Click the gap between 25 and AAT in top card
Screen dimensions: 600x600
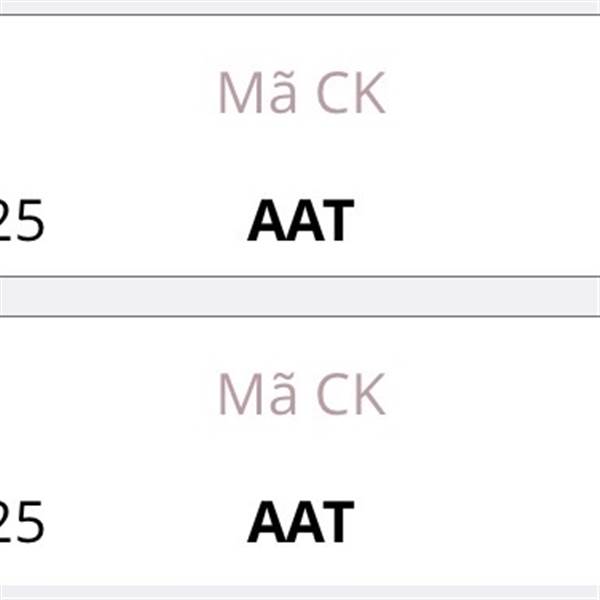pyautogui.click(x=145, y=222)
